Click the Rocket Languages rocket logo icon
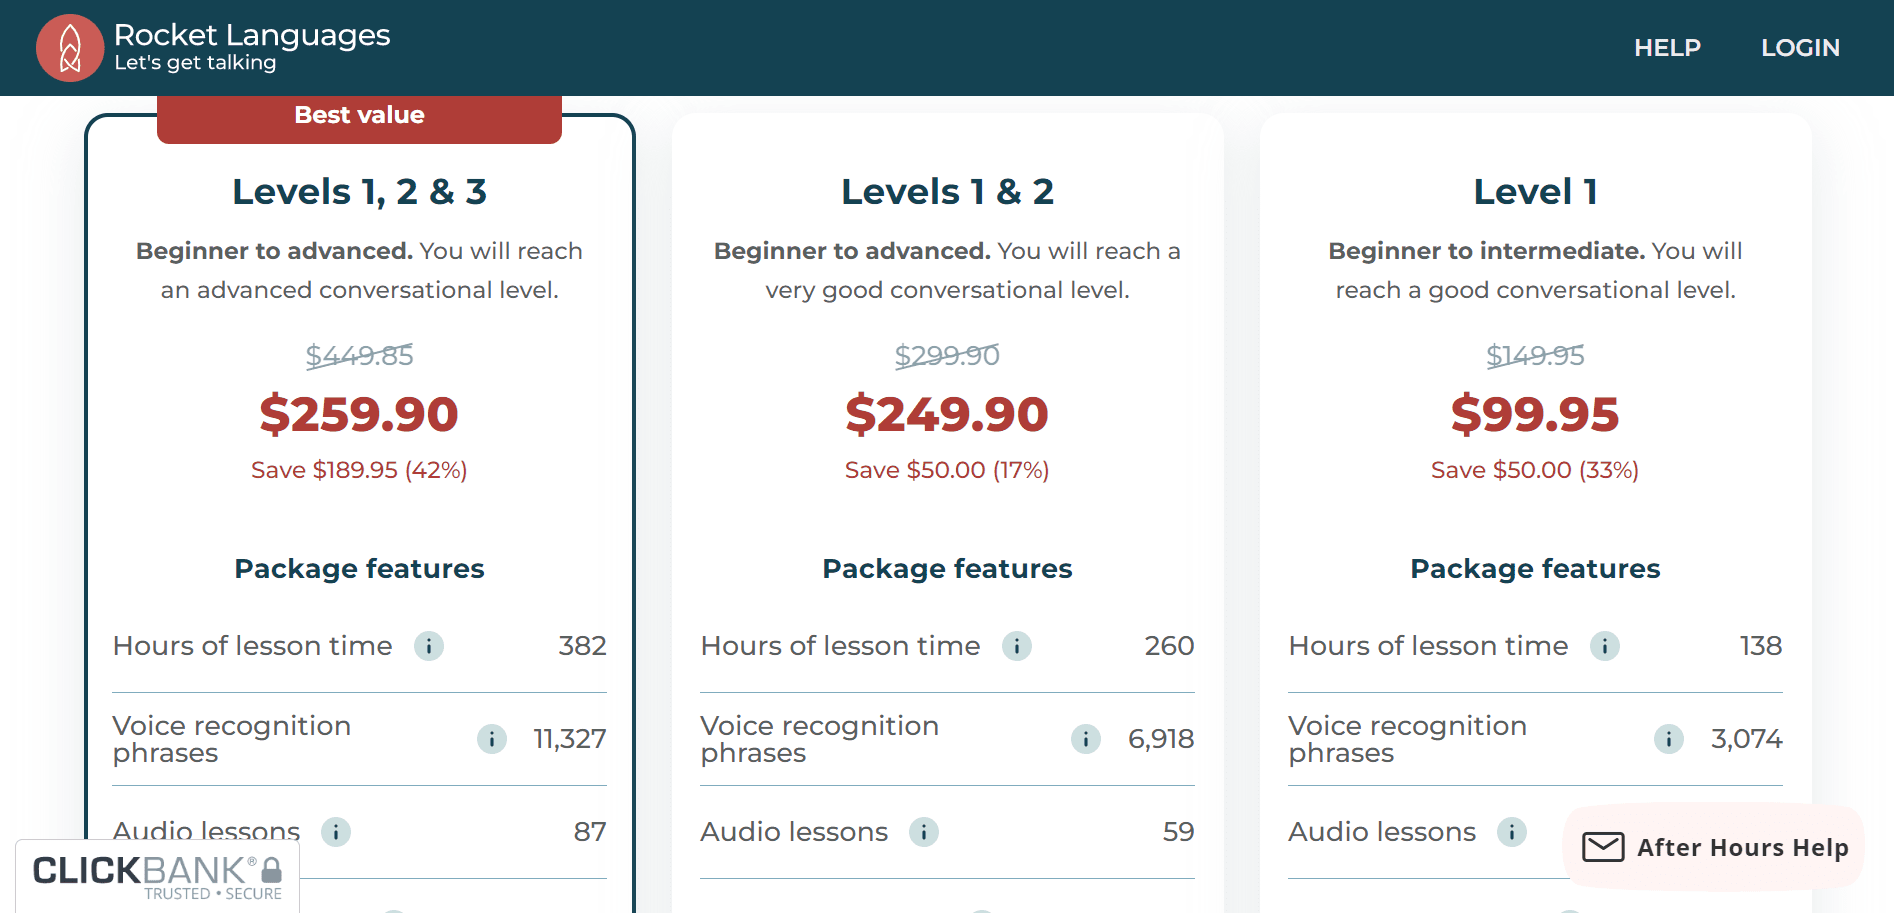Screen dimensions: 1894x913 70,48
